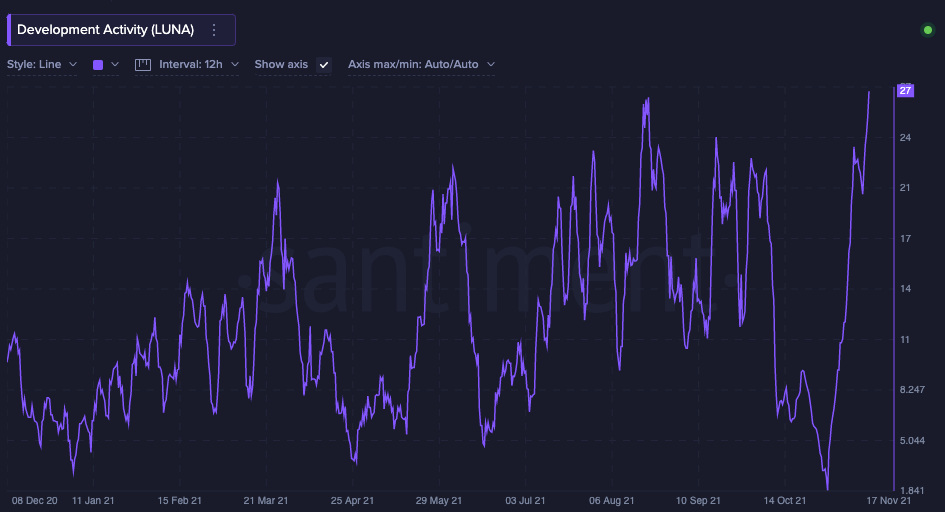
Task: Click the 08 Dec 20 date label
Action: [34, 500]
